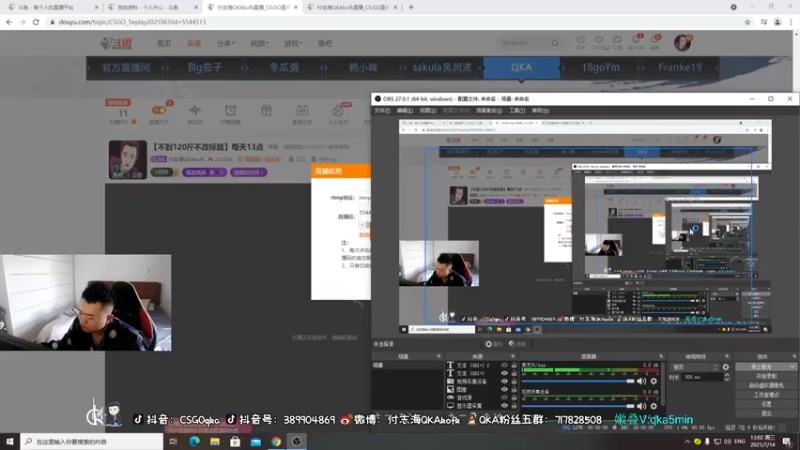Open the scene transition properties gear
The image size is (800, 450).
(726, 367)
